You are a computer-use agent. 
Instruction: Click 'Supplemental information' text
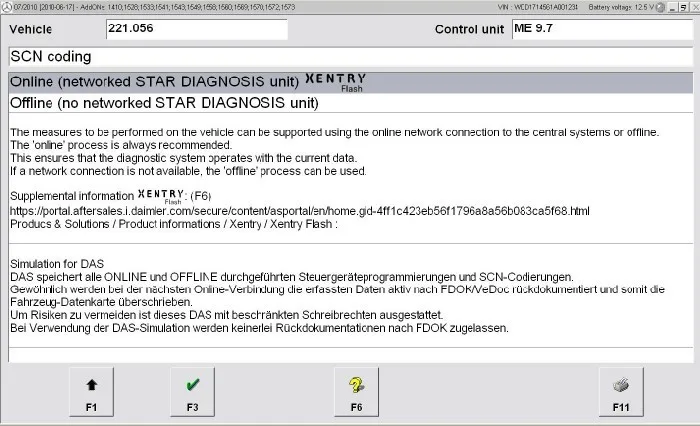[x=72, y=196]
